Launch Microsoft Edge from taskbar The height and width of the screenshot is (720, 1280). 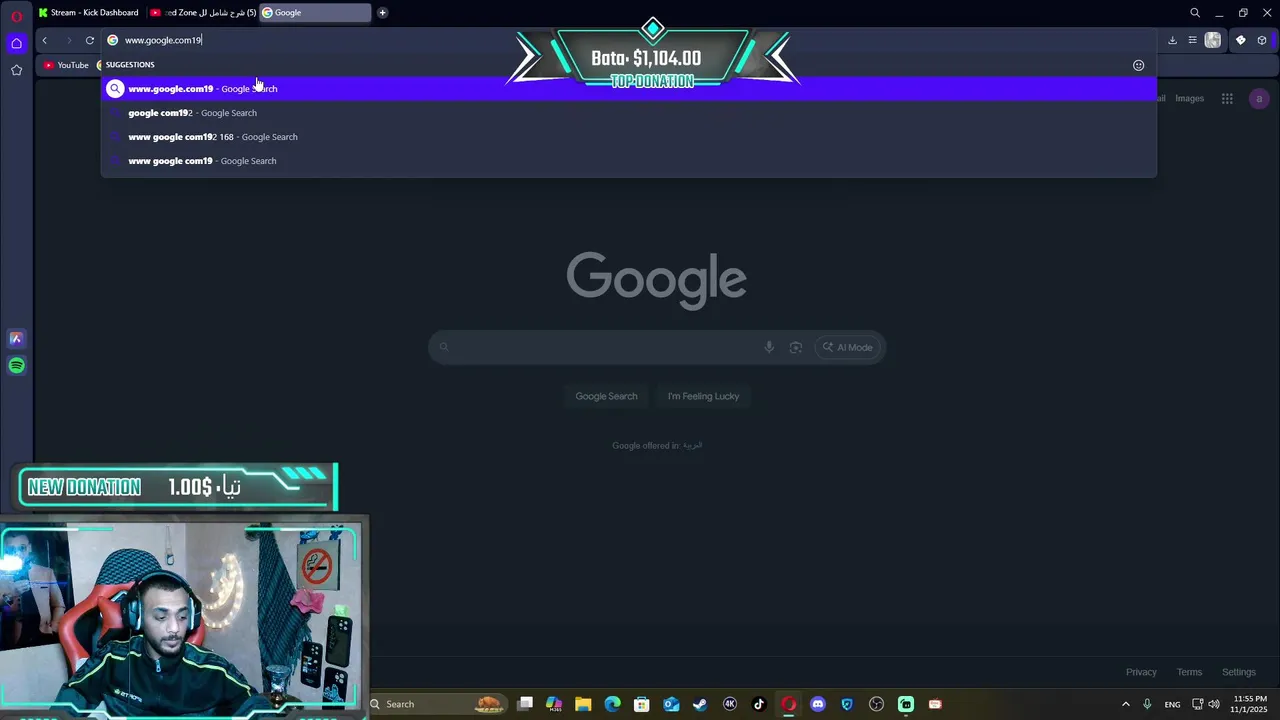click(612, 704)
